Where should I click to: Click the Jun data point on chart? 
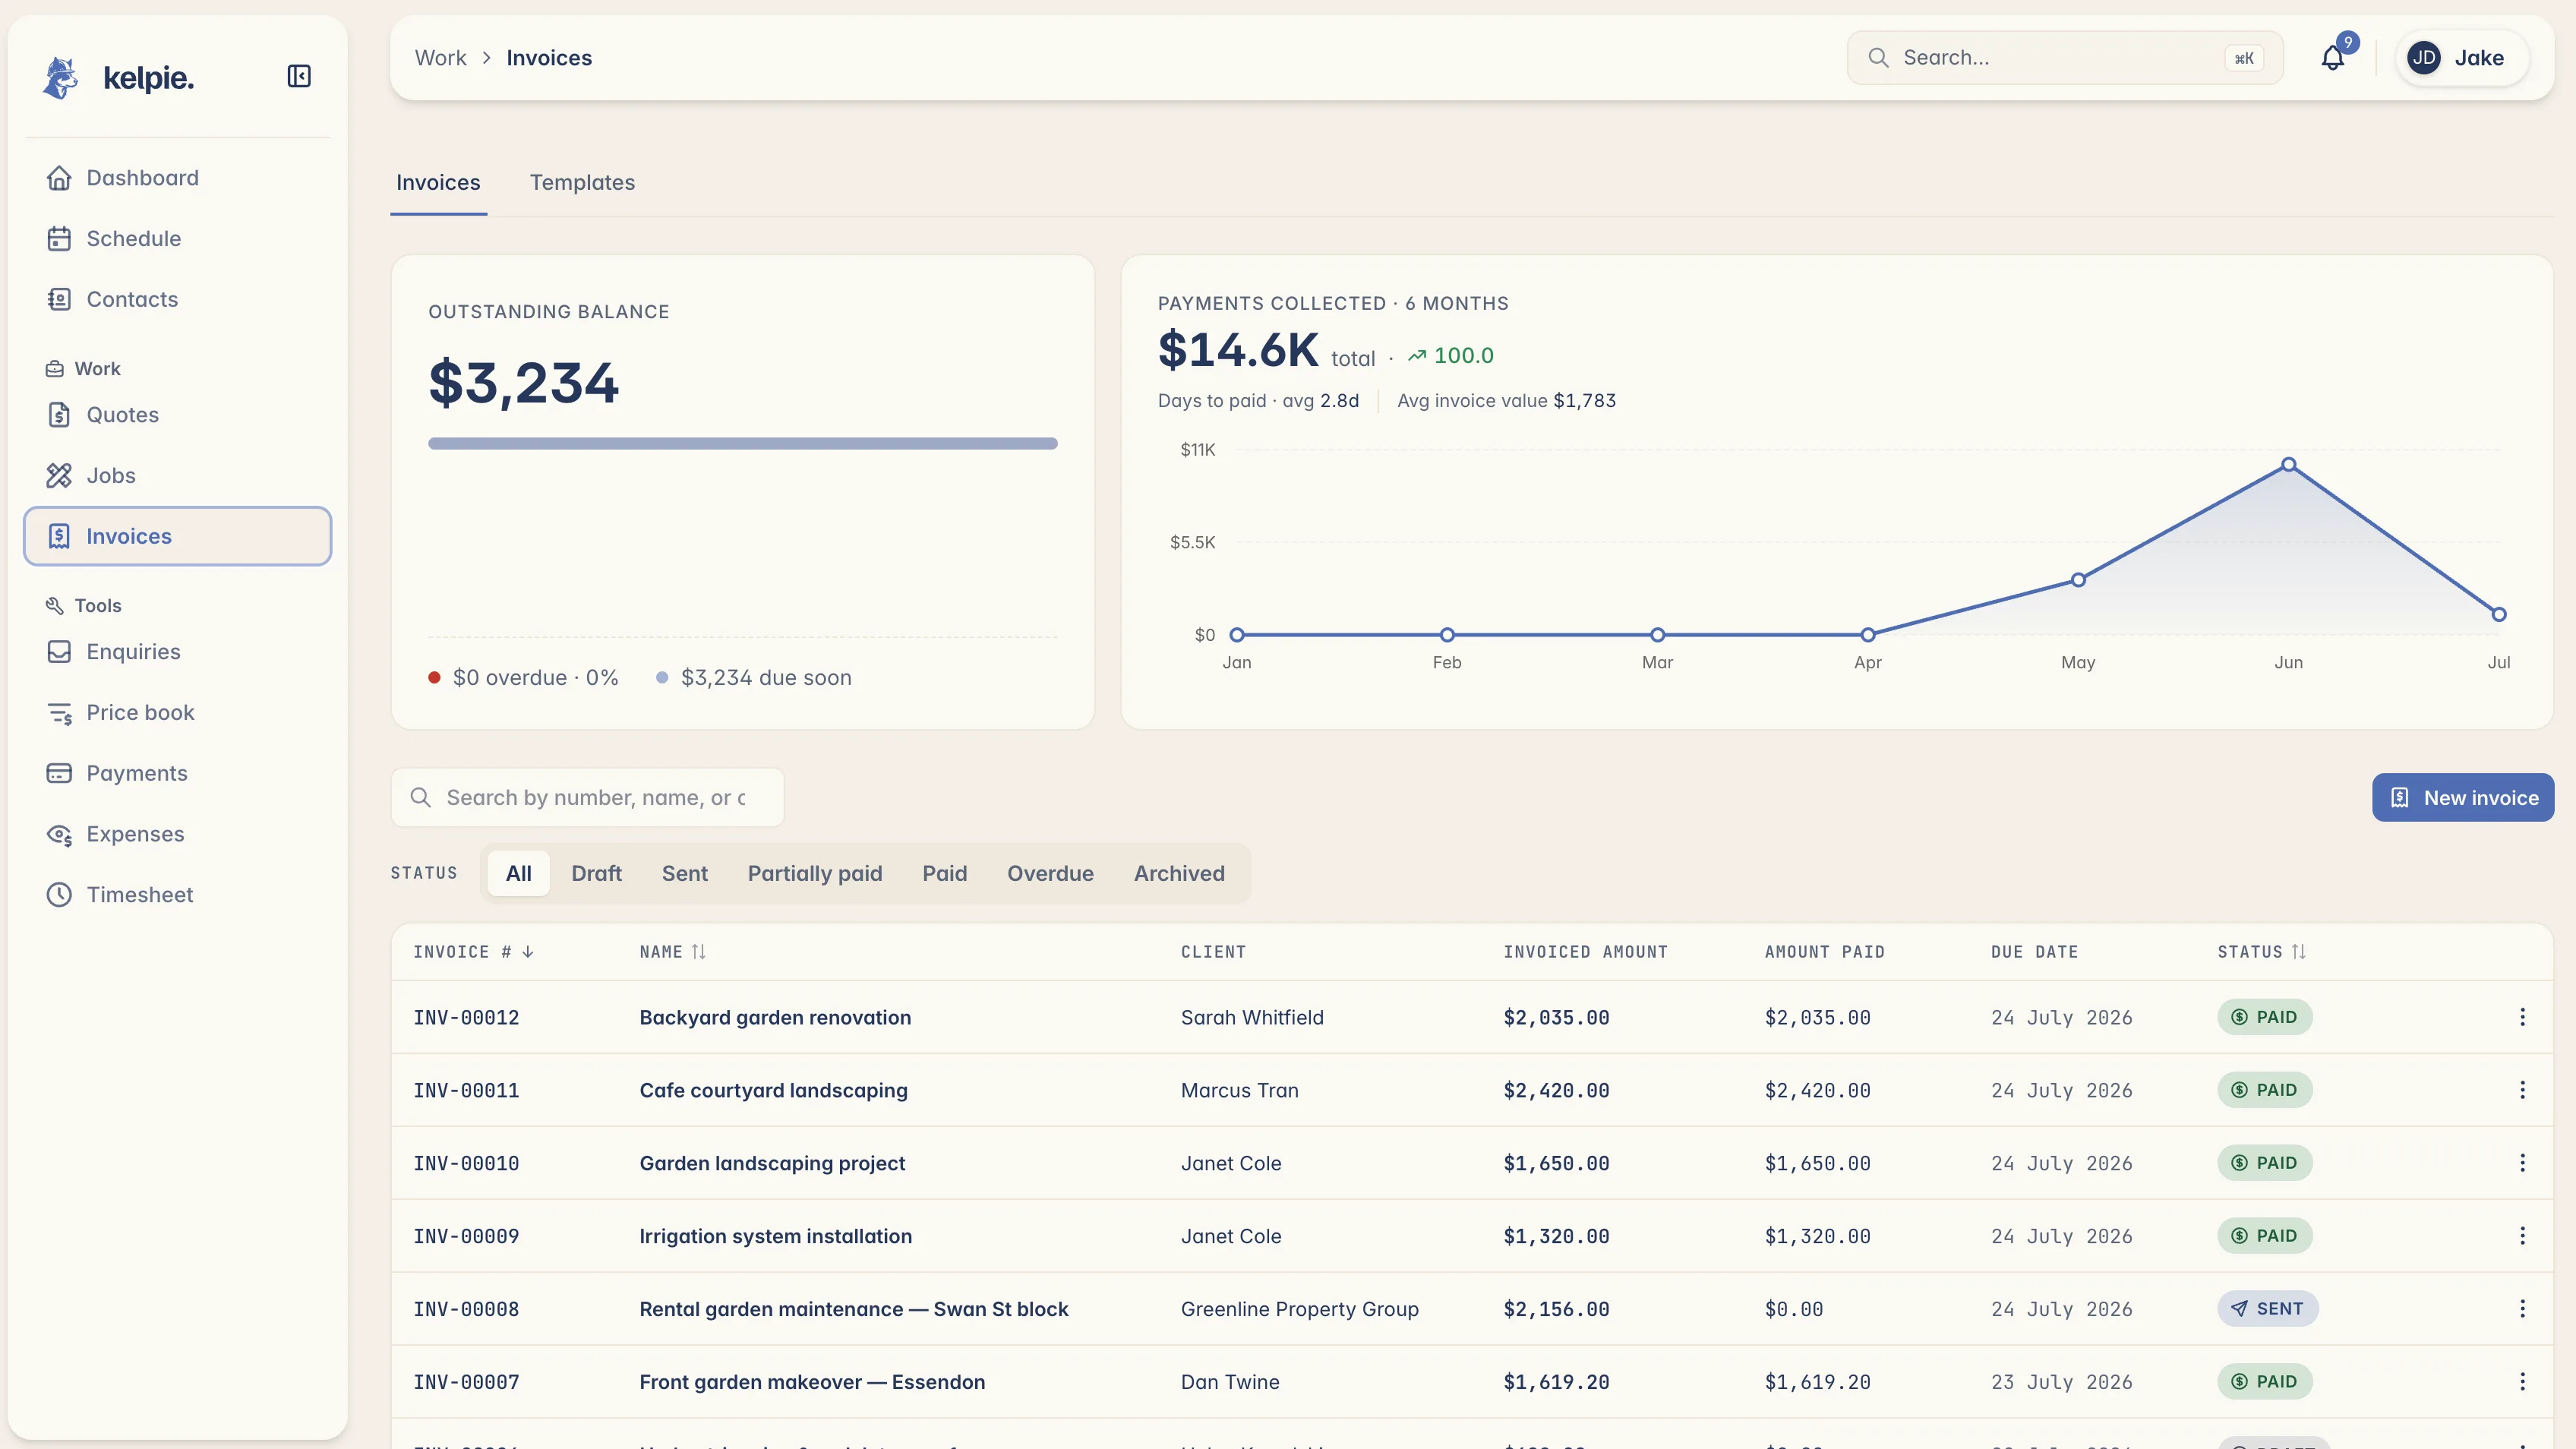(2288, 464)
